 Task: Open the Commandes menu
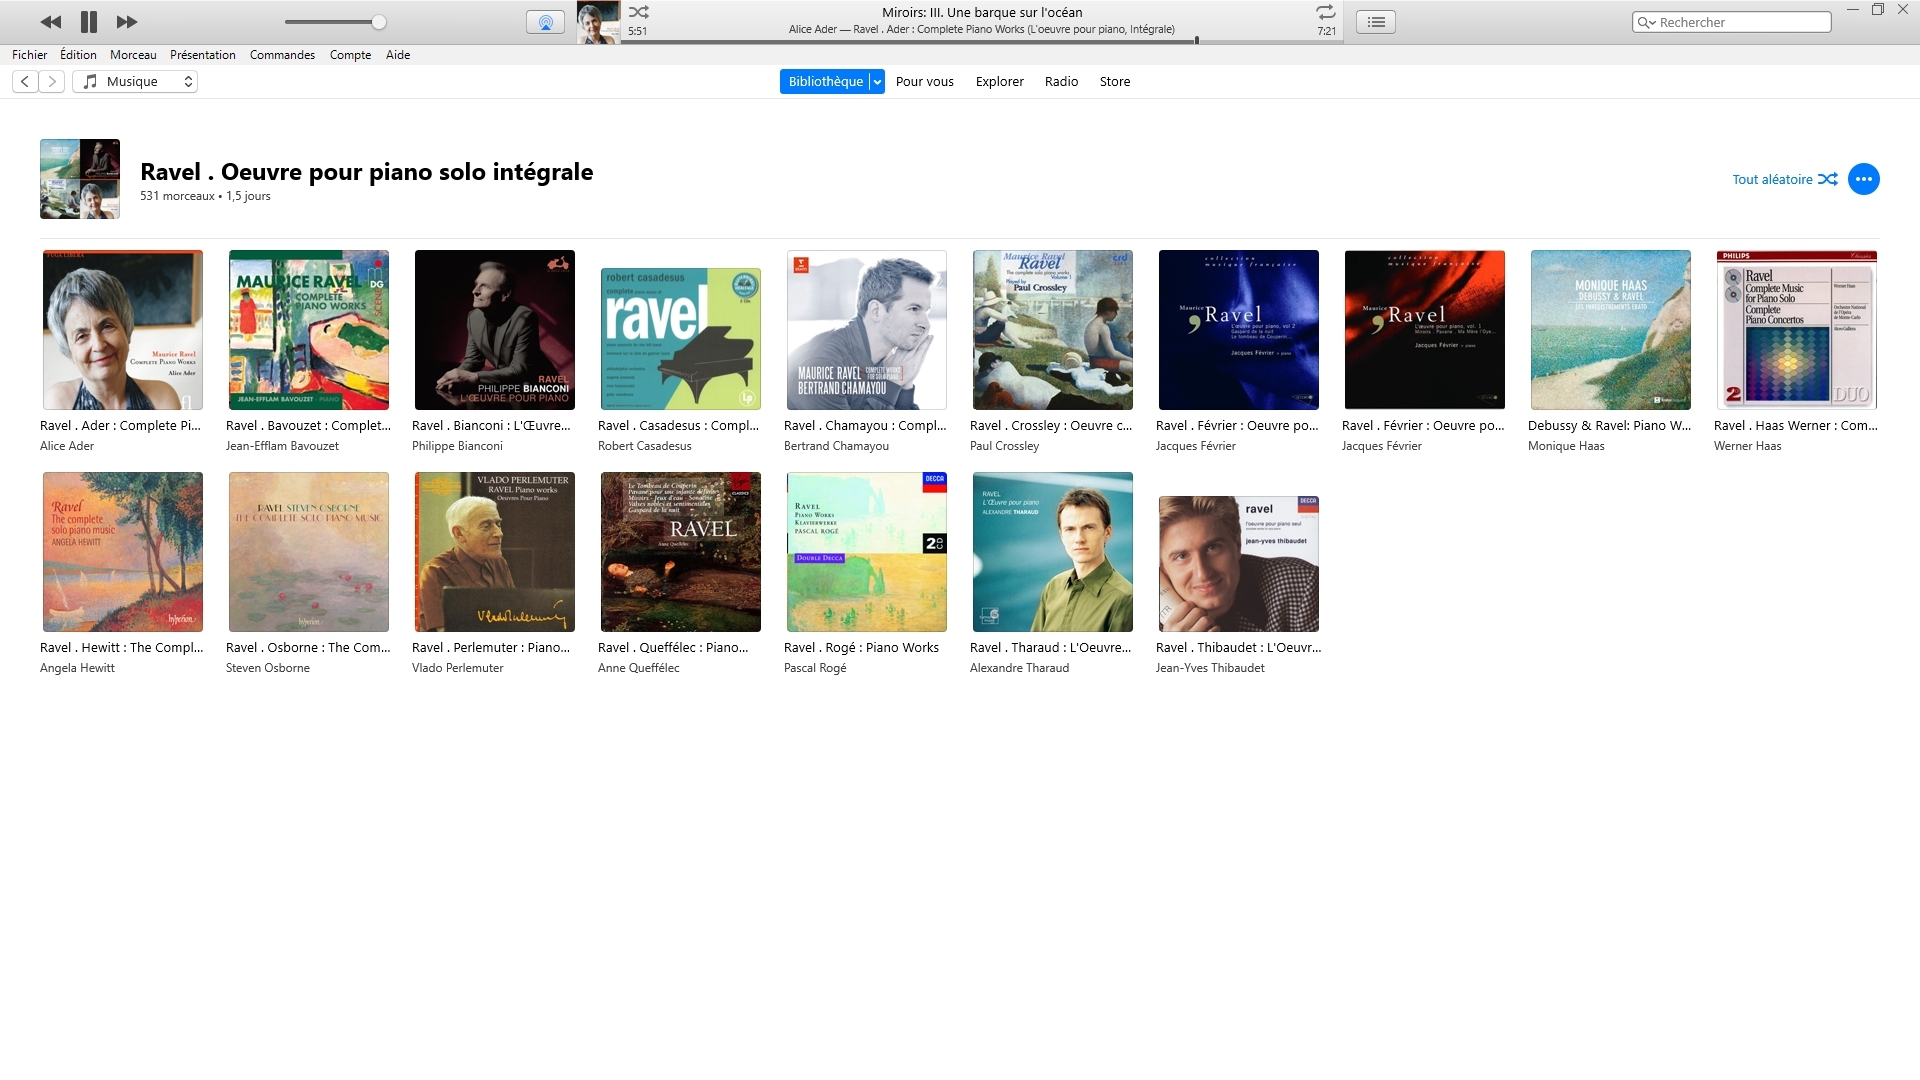click(x=282, y=55)
